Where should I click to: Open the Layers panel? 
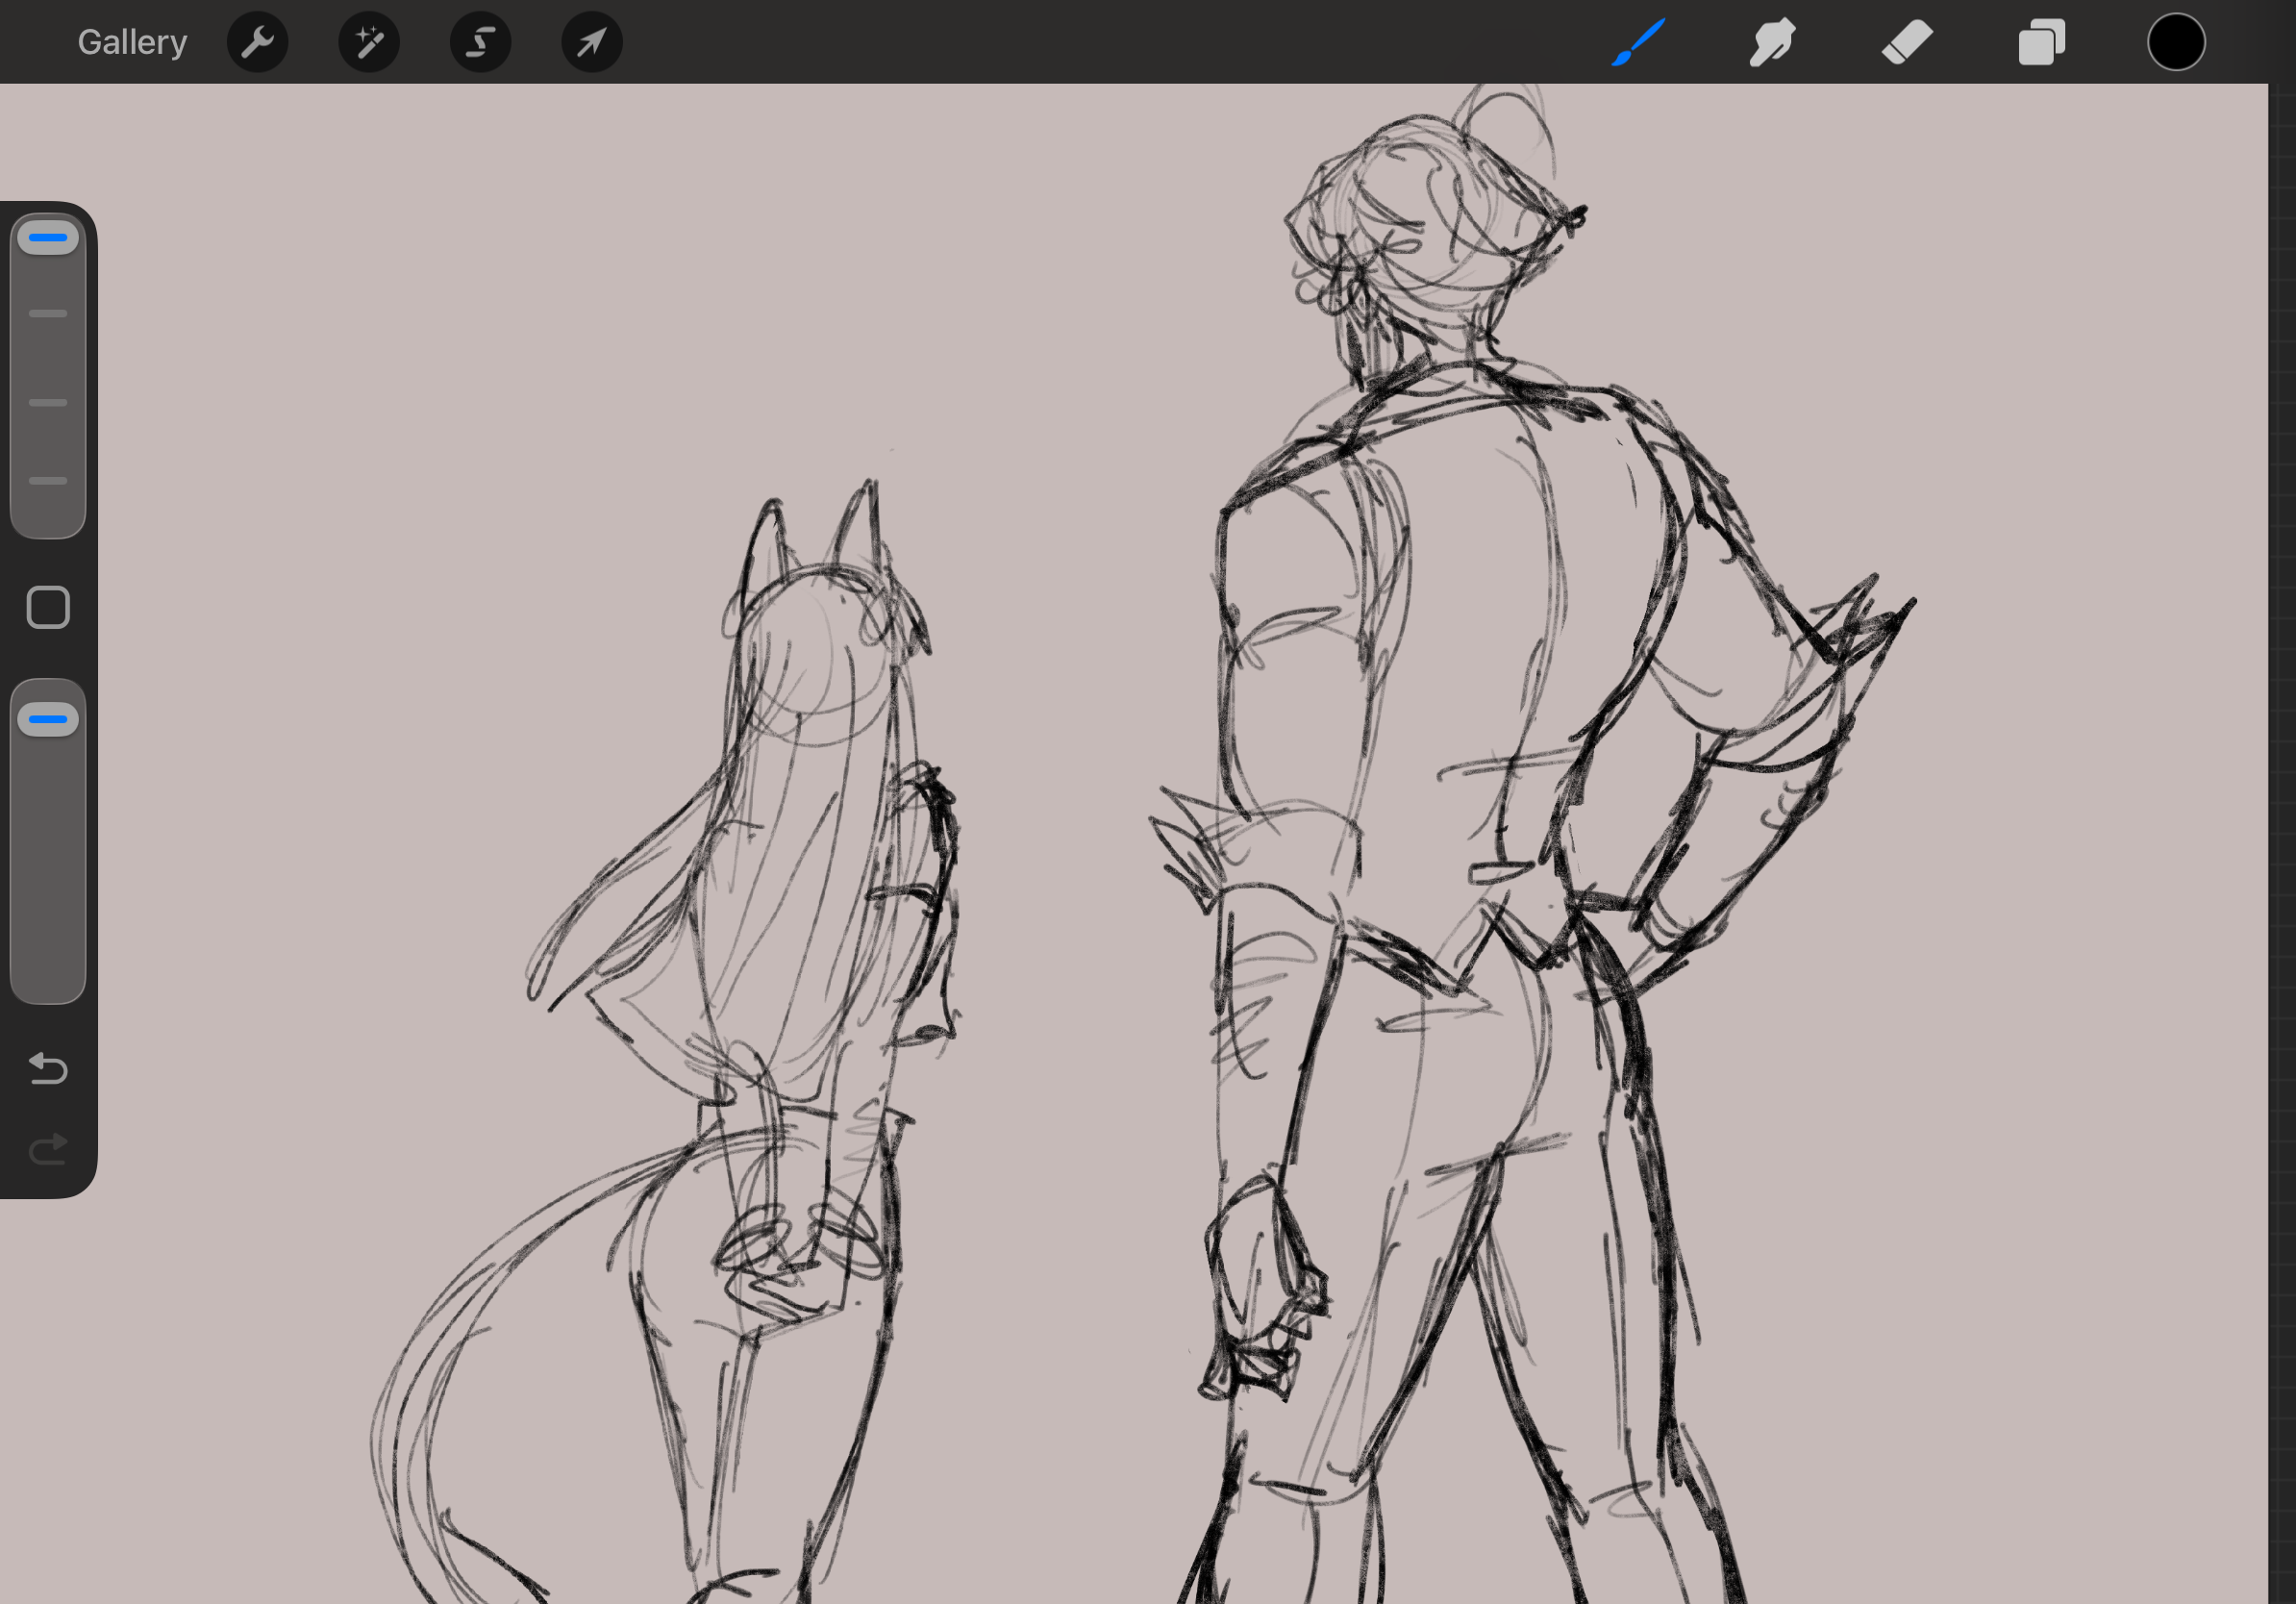coord(2041,42)
